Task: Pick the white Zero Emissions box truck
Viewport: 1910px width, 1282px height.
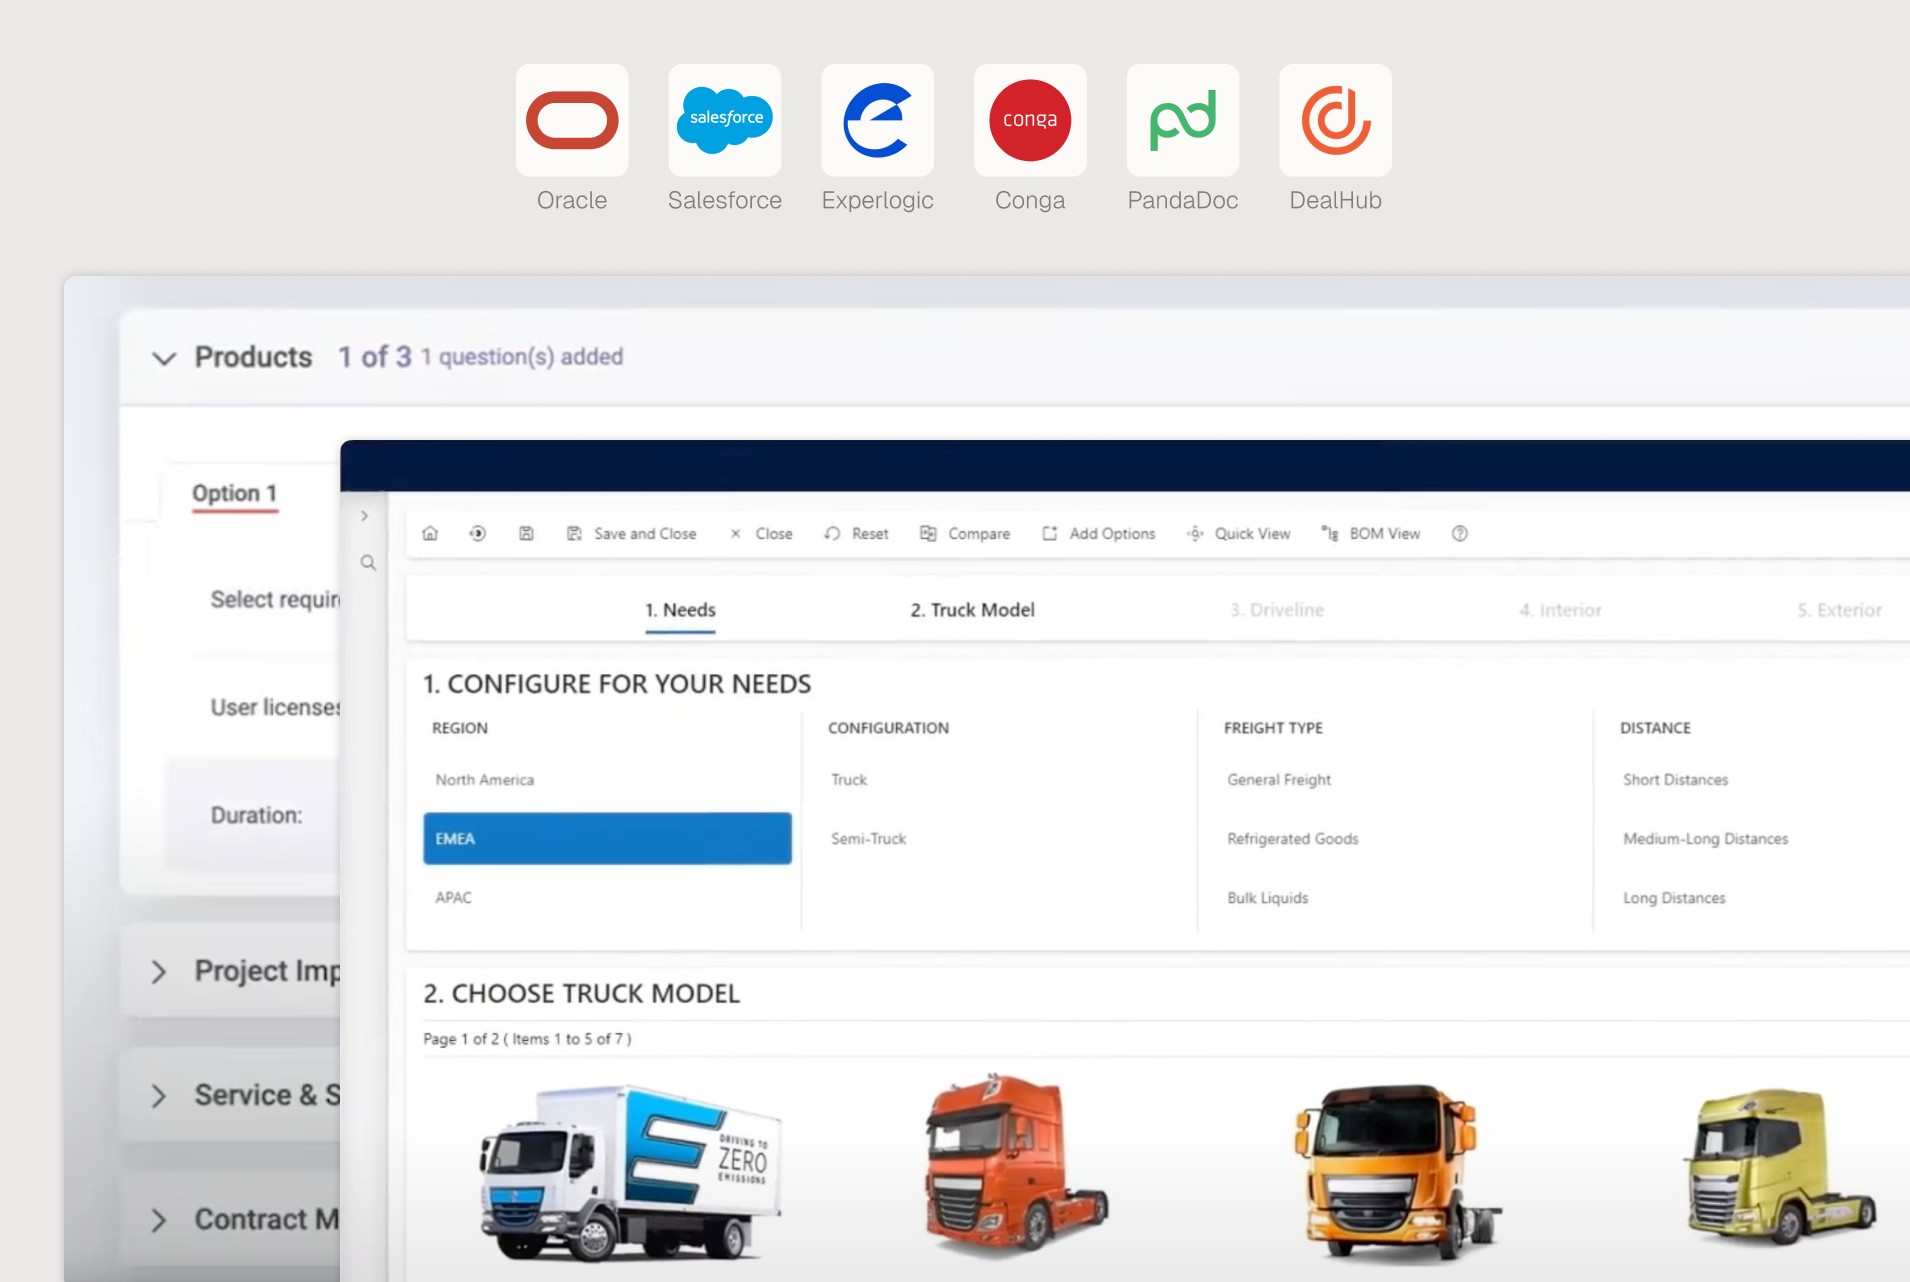Action: [630, 1172]
